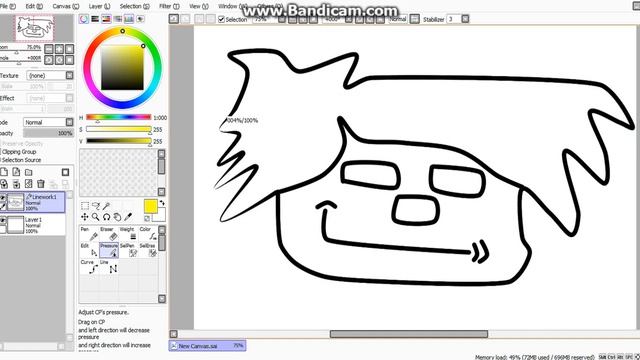Toggle the color wheel panel
Screen dimensions: 640x360
pyautogui.click(x=84, y=19)
